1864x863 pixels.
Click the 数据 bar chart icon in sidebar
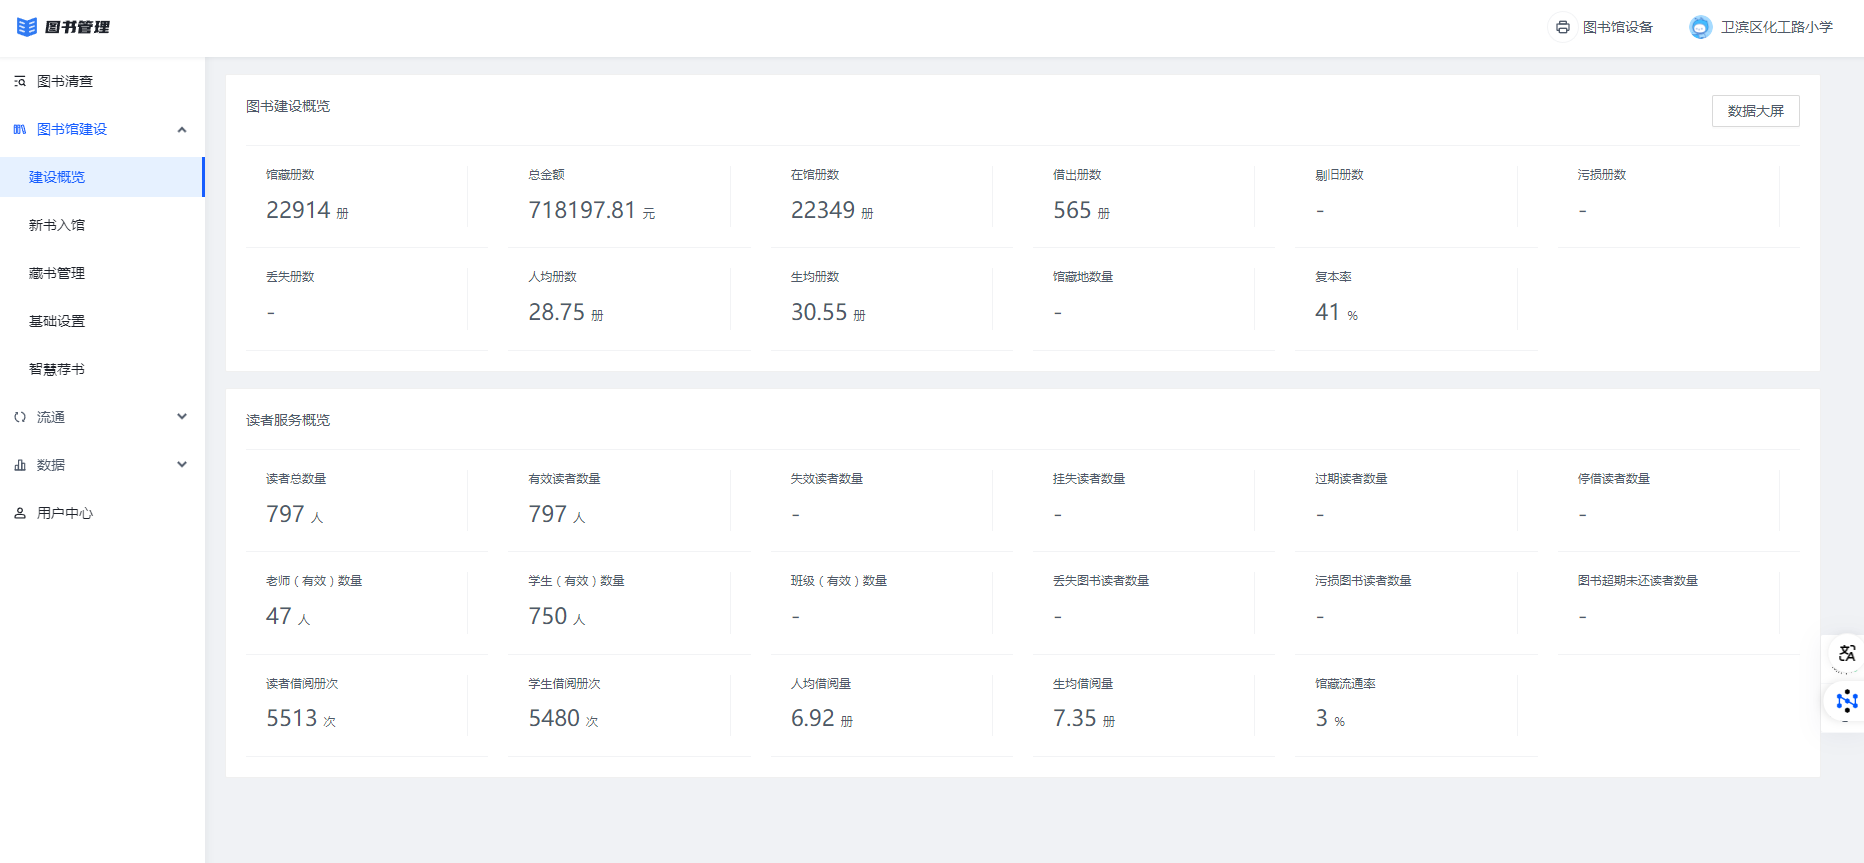(20, 465)
